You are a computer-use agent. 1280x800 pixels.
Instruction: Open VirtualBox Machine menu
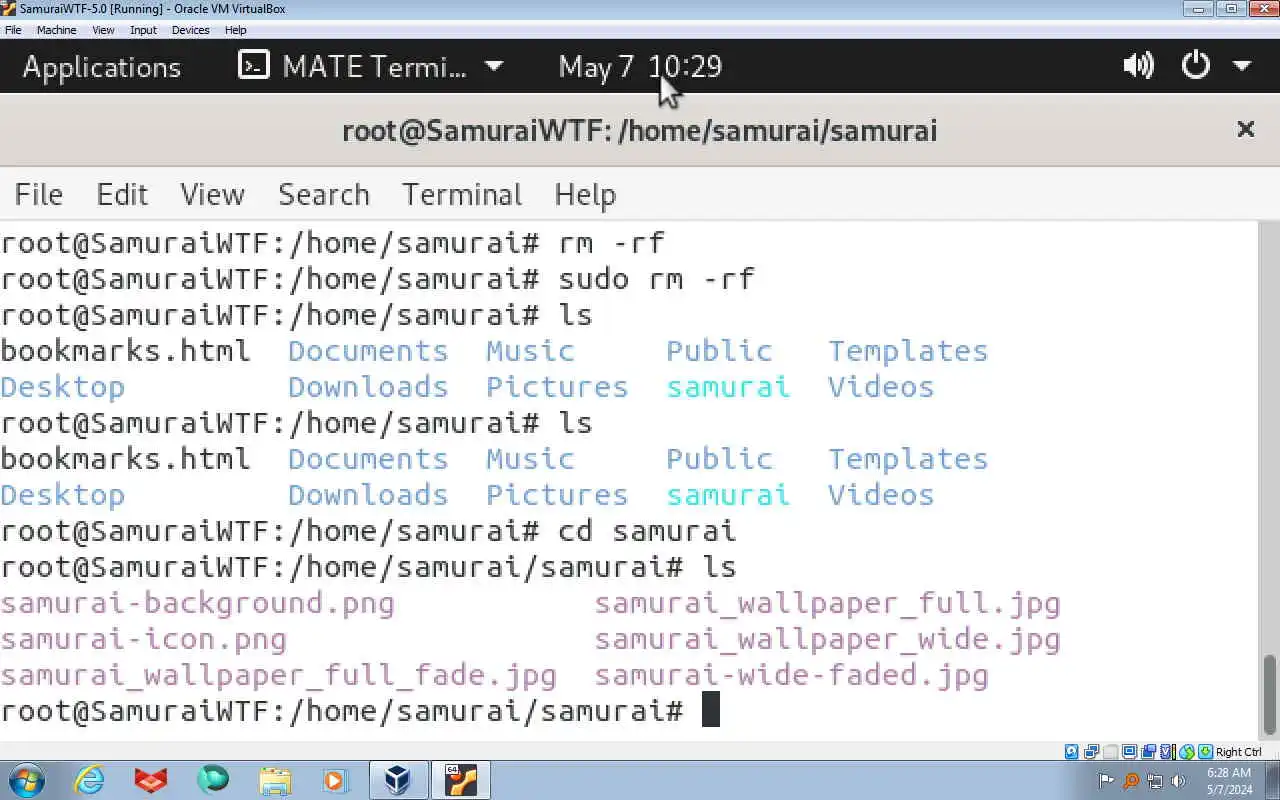pyautogui.click(x=56, y=30)
